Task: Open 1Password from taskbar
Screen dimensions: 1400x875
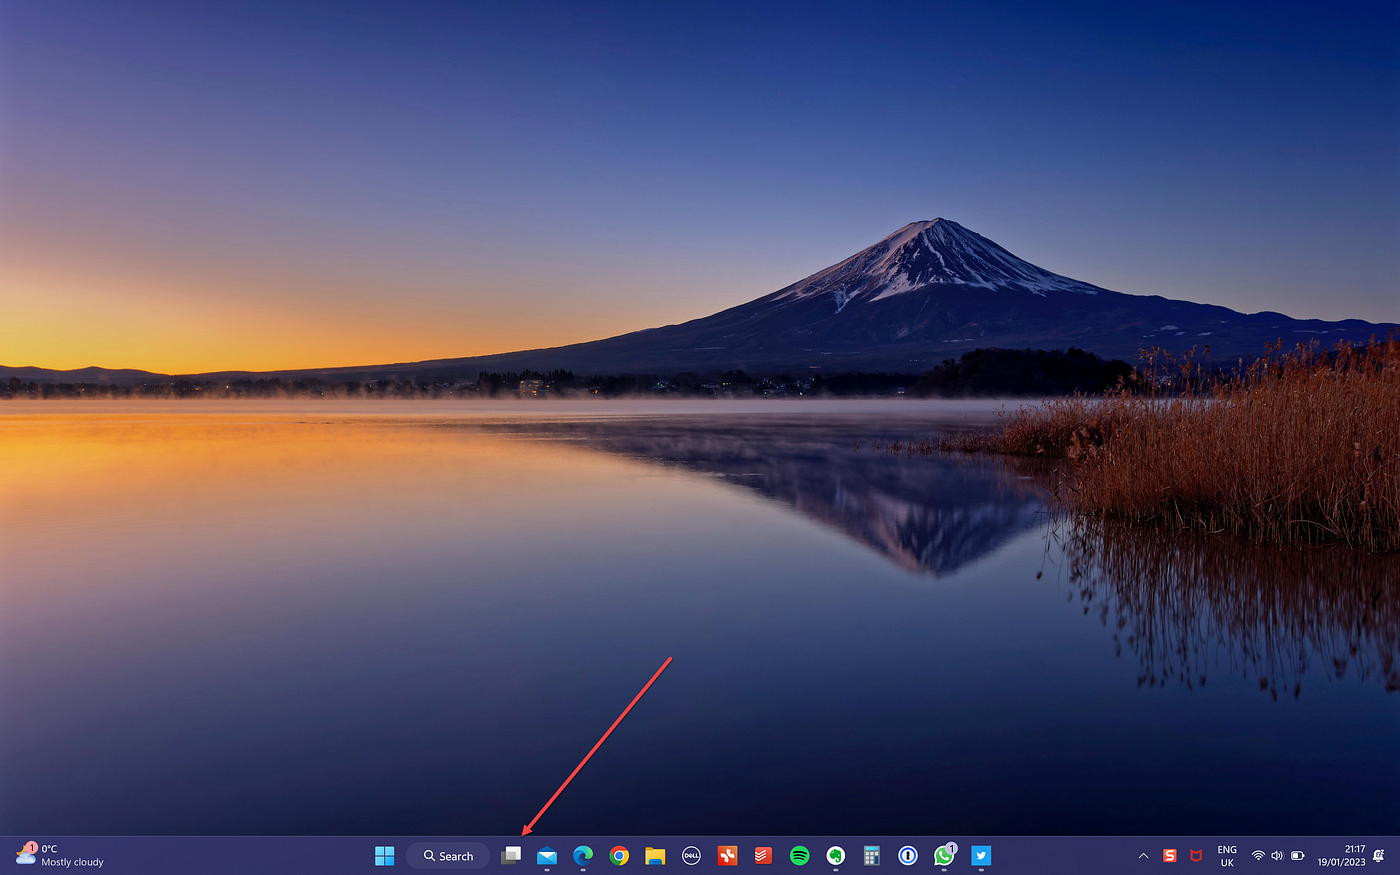Action: point(908,856)
